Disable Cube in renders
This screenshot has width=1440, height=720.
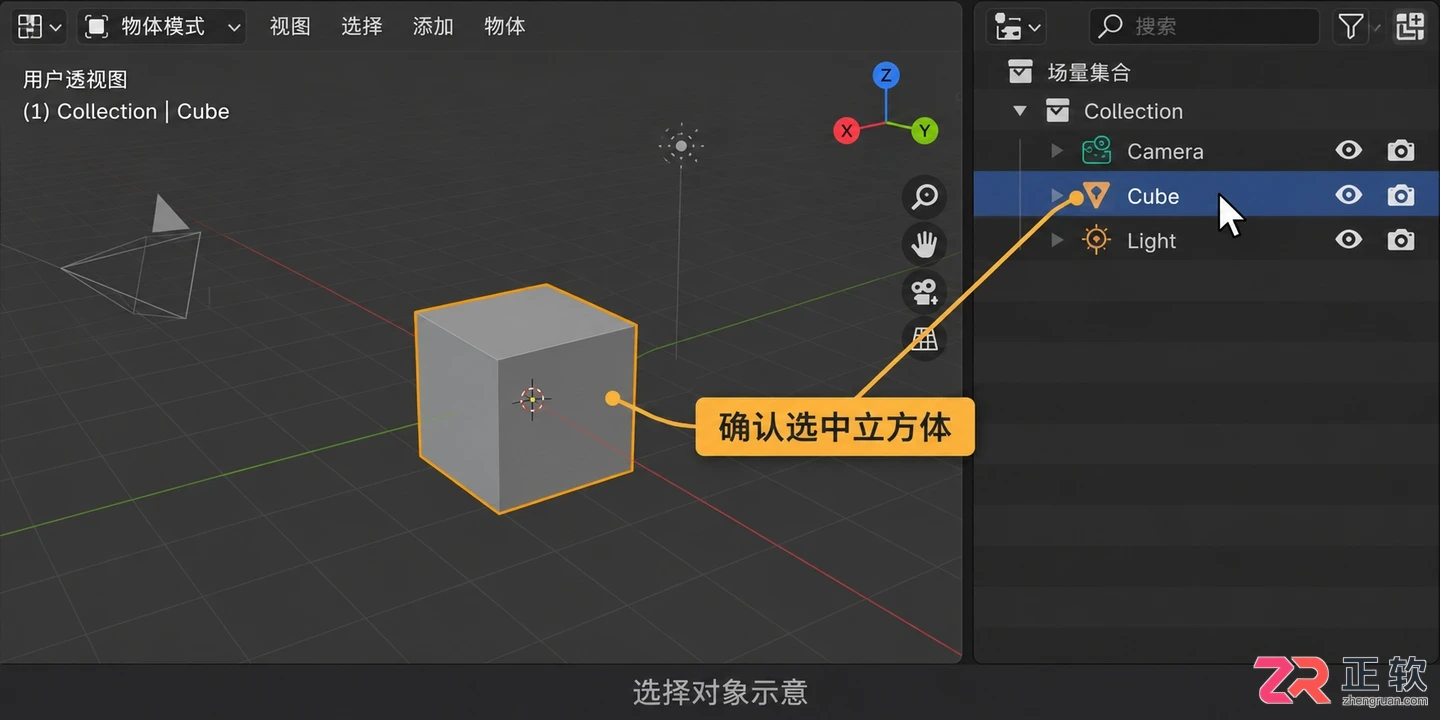click(x=1401, y=196)
